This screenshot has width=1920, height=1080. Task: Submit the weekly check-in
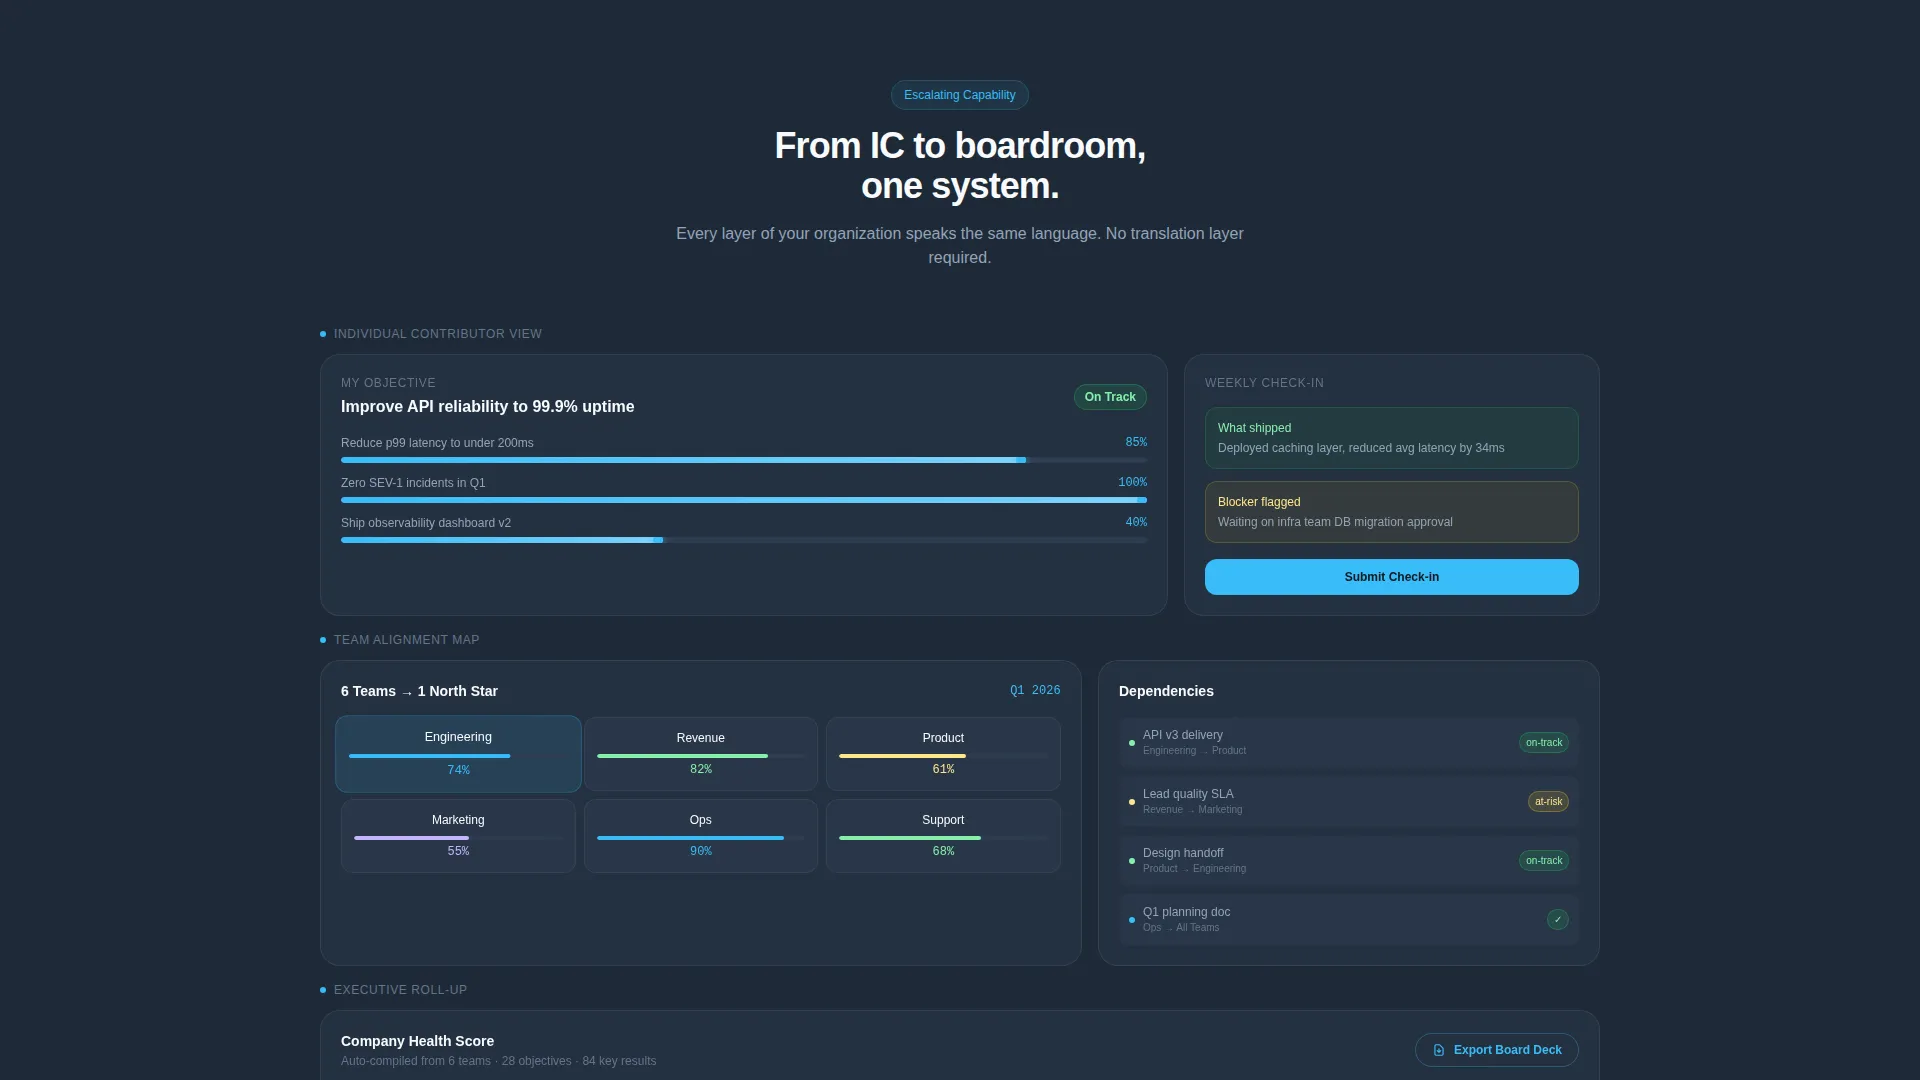coord(1391,577)
